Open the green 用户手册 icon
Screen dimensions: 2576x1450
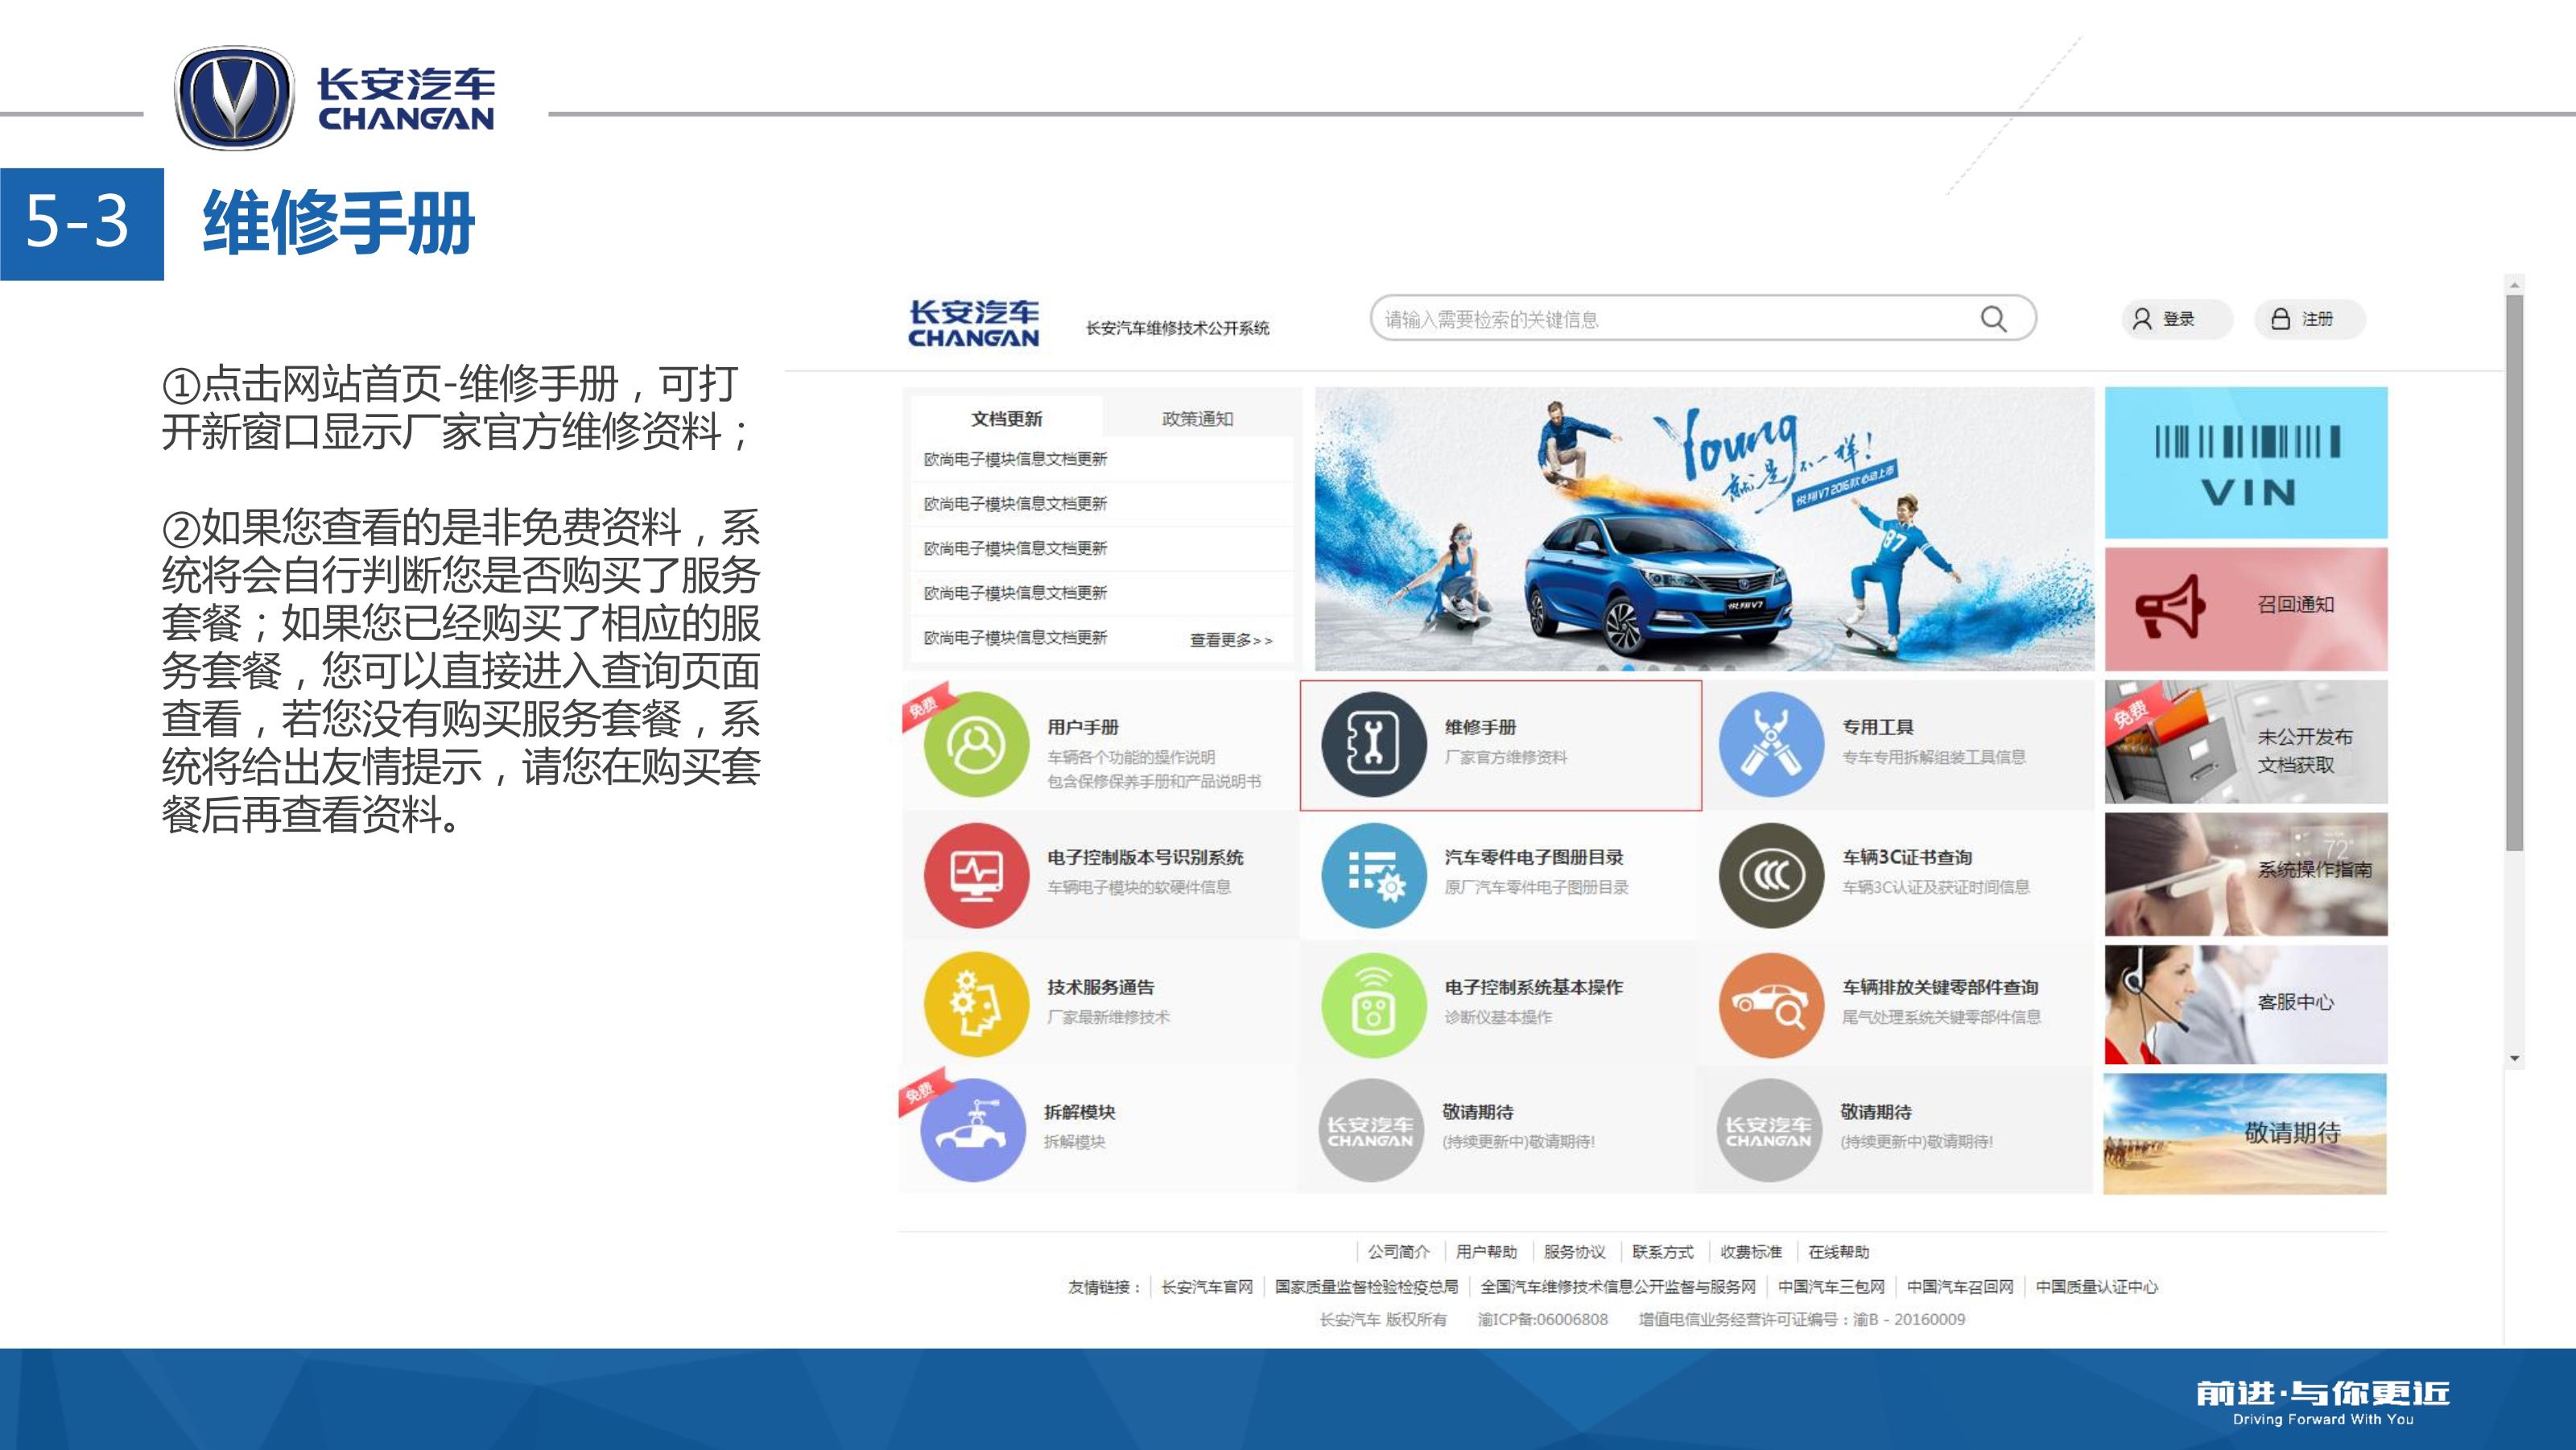(x=976, y=744)
